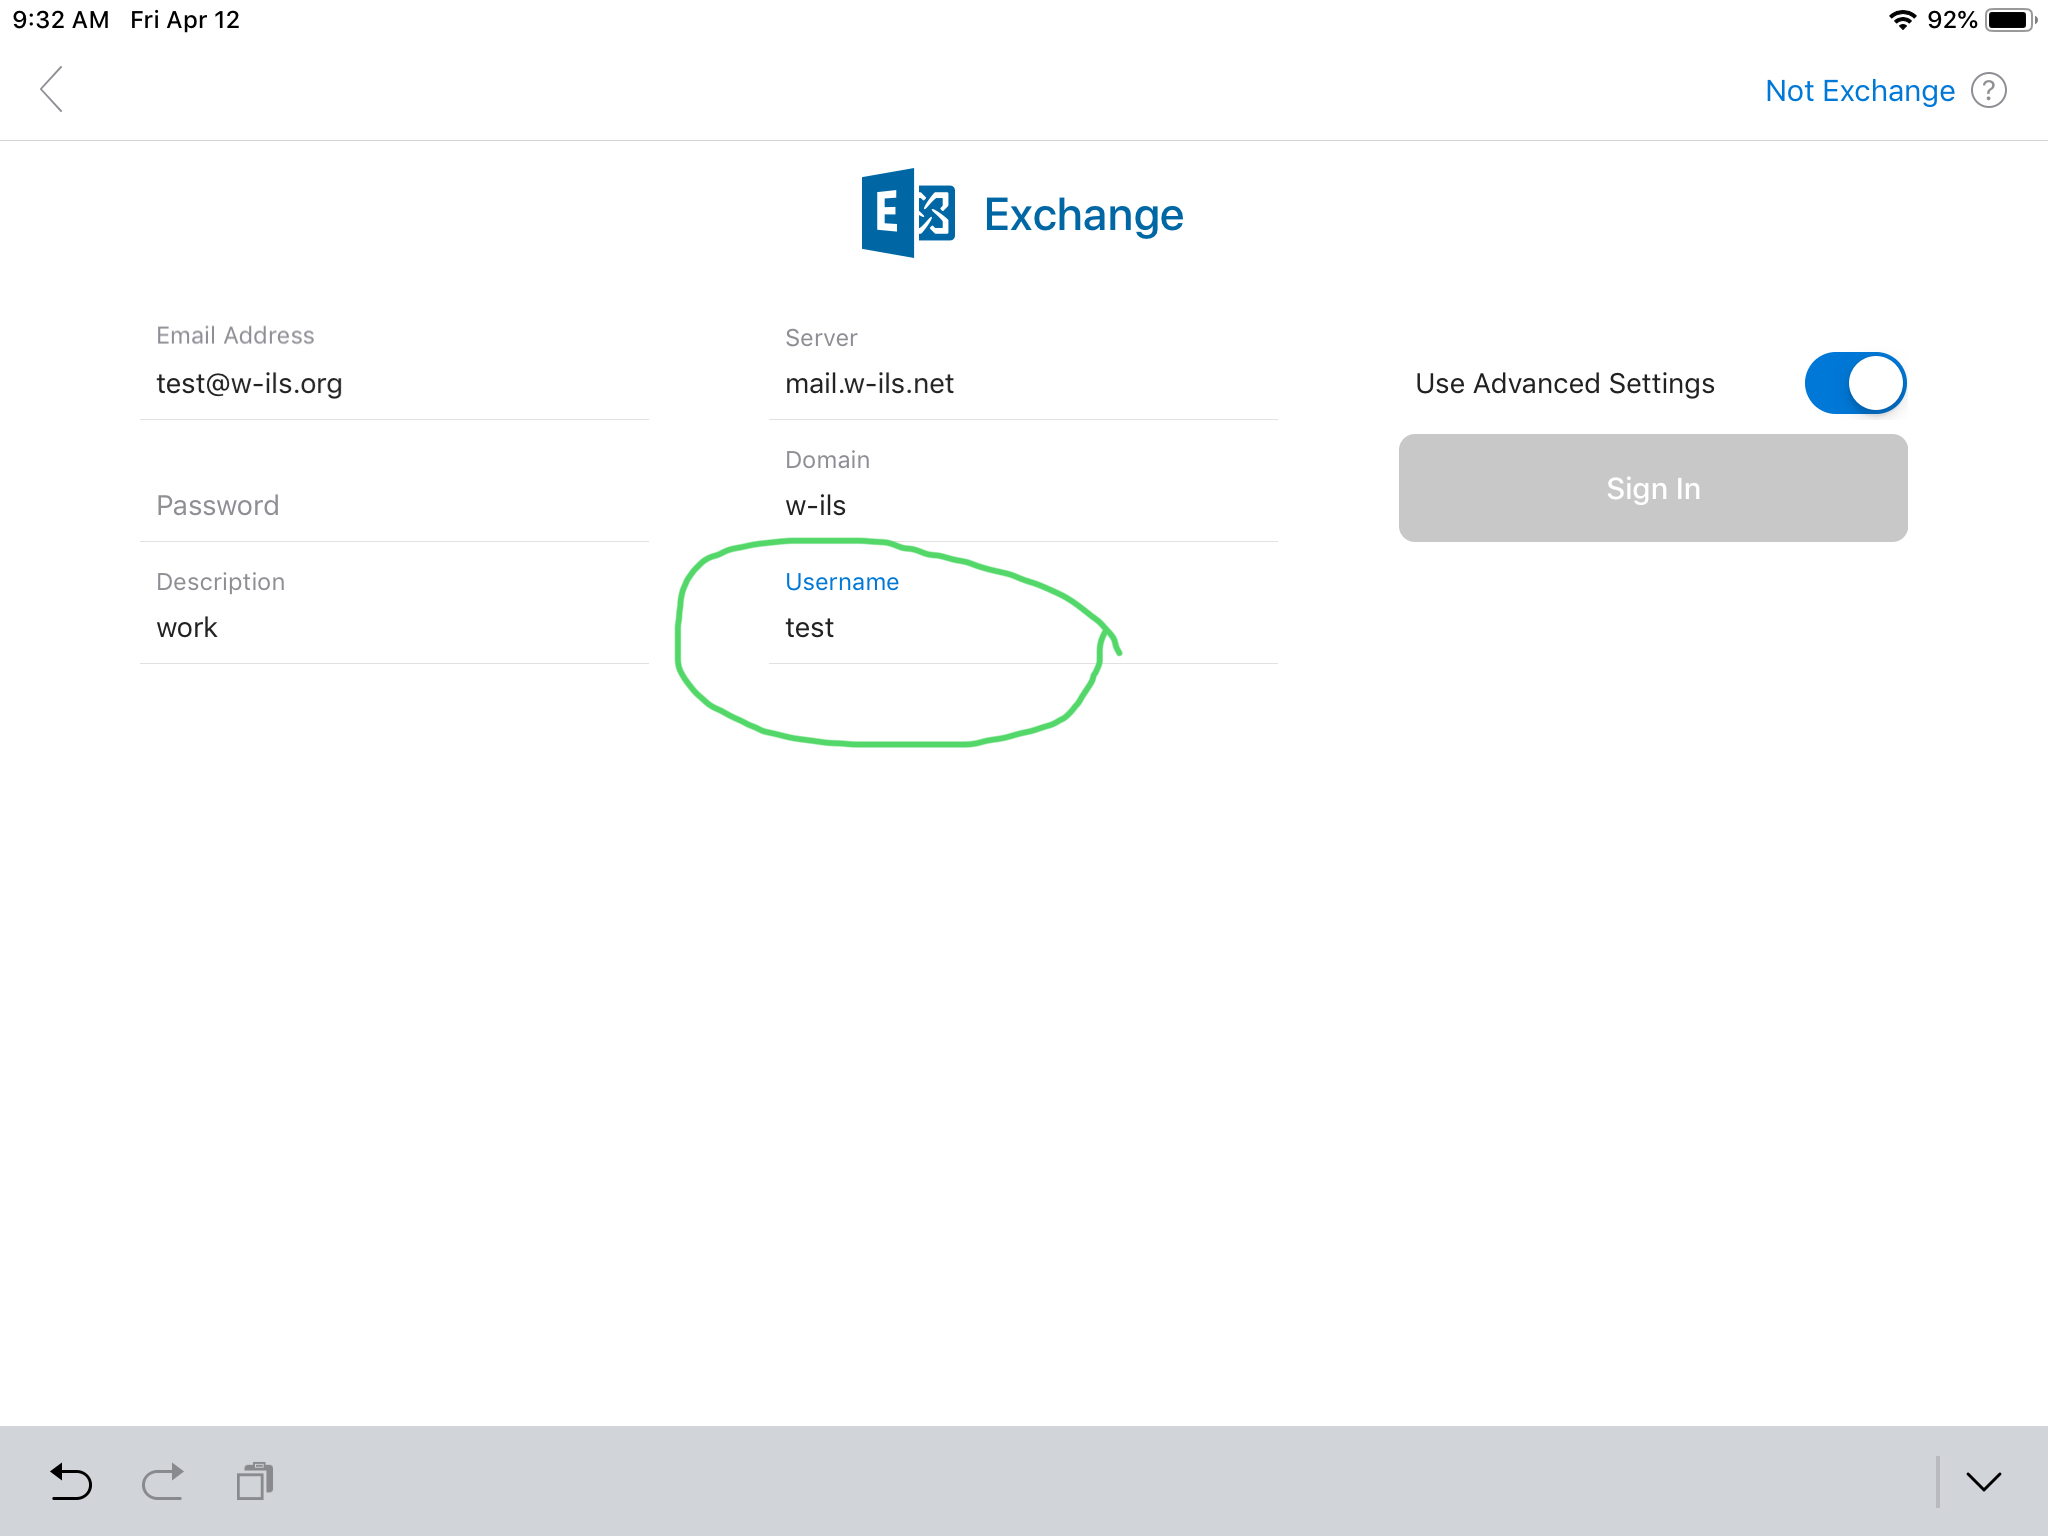Tap the back arrow chevron
Viewport: 2048px width, 1536px height.
52,90
